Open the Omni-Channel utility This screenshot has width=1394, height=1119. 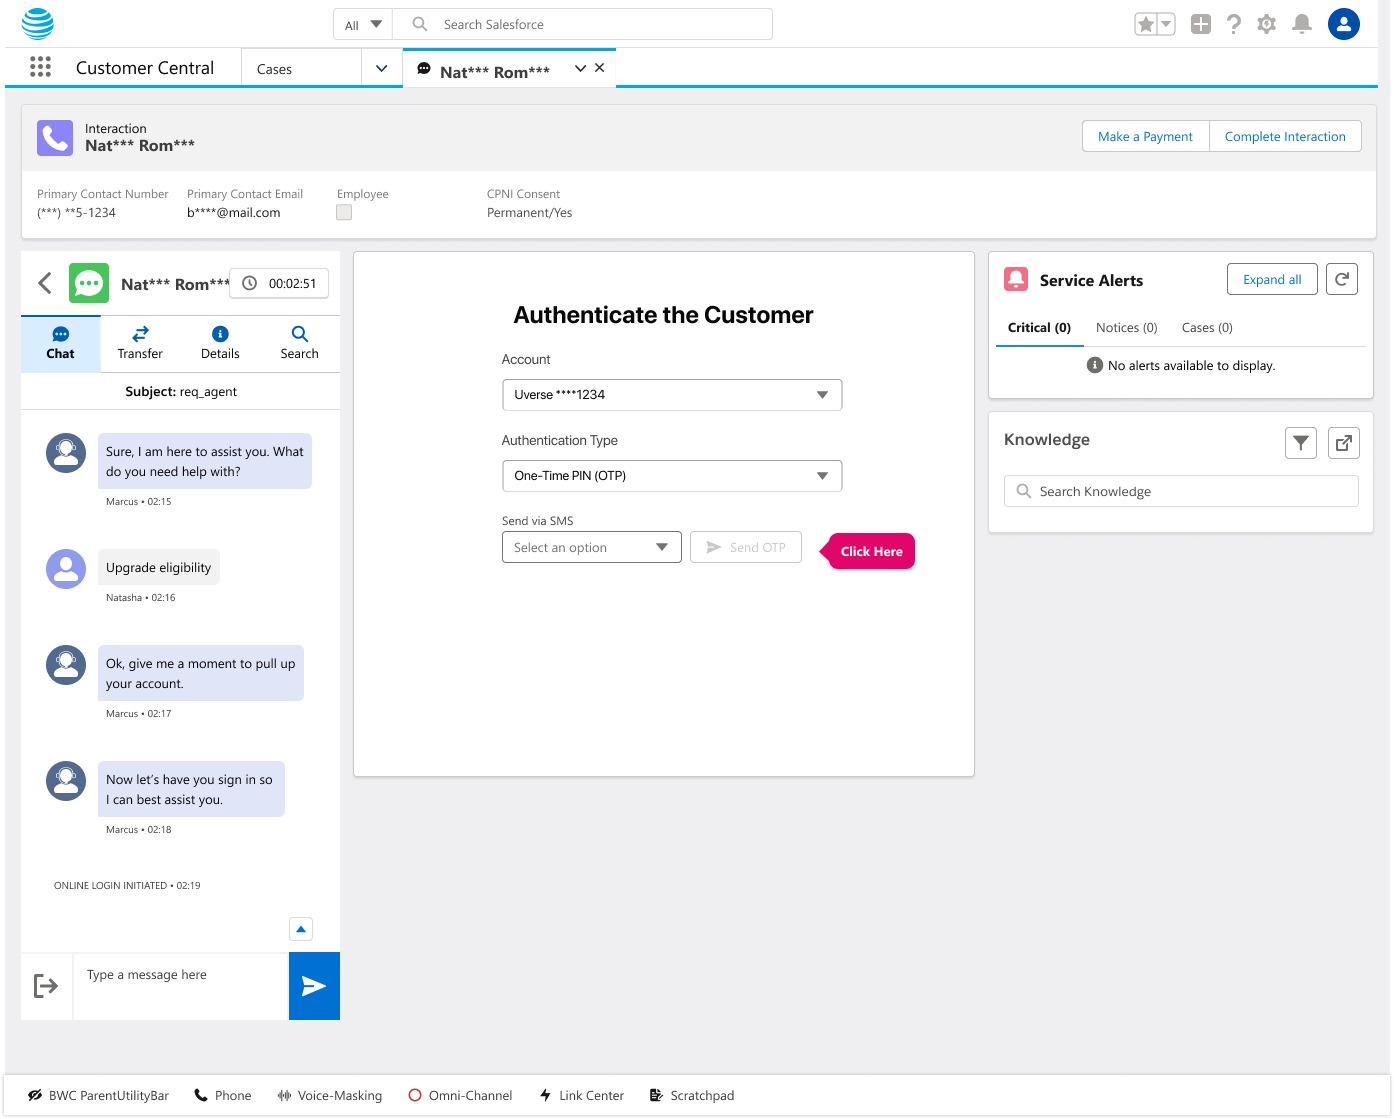(x=460, y=1095)
